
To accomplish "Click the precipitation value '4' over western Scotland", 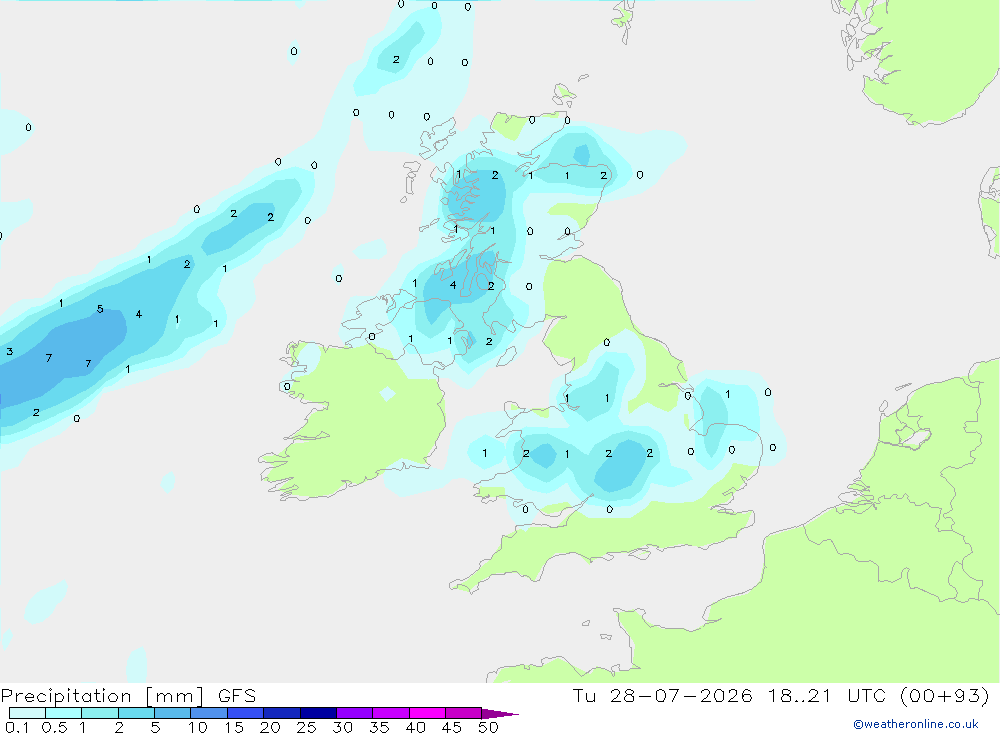I will pyautogui.click(x=453, y=285).
